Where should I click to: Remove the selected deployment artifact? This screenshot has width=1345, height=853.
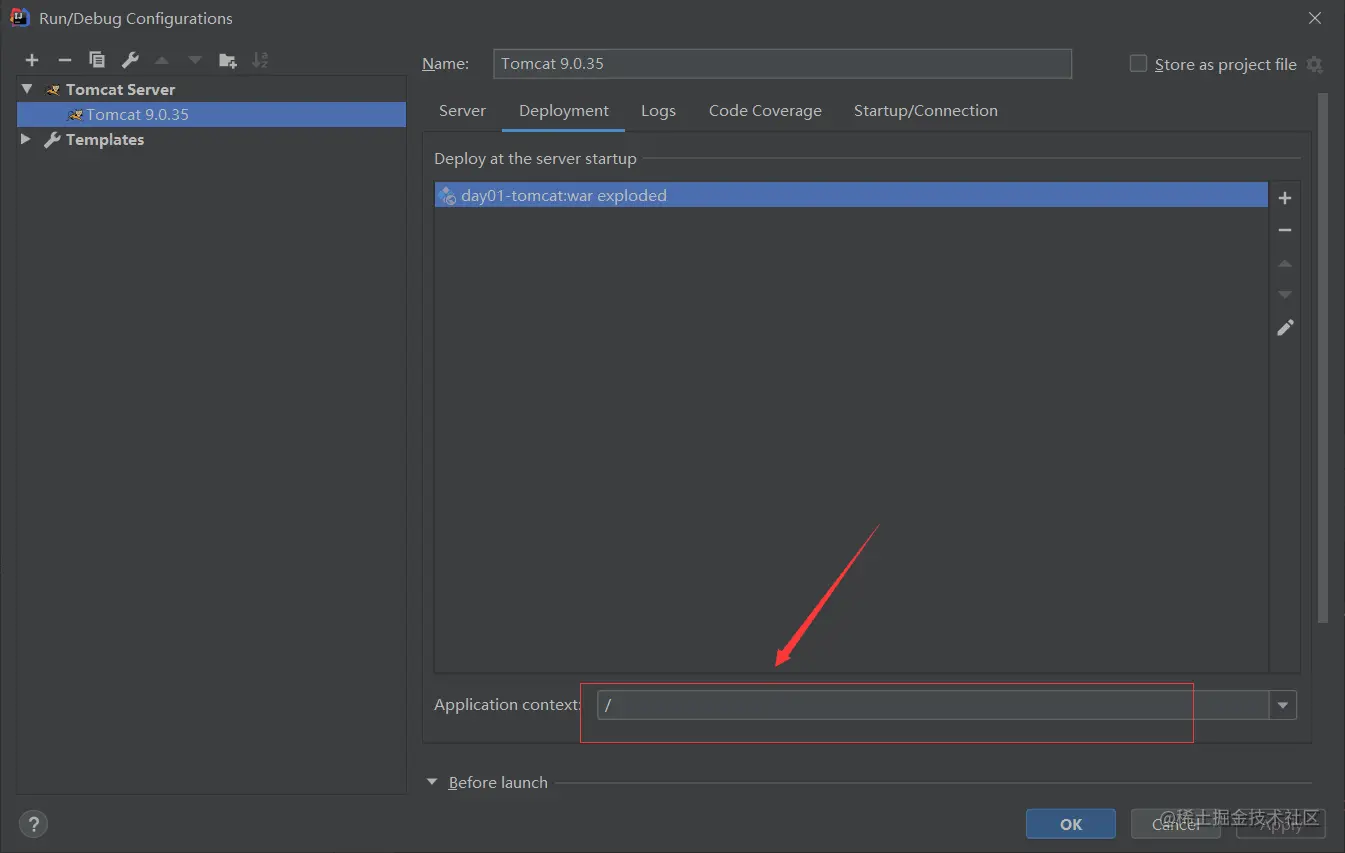[x=1285, y=230]
